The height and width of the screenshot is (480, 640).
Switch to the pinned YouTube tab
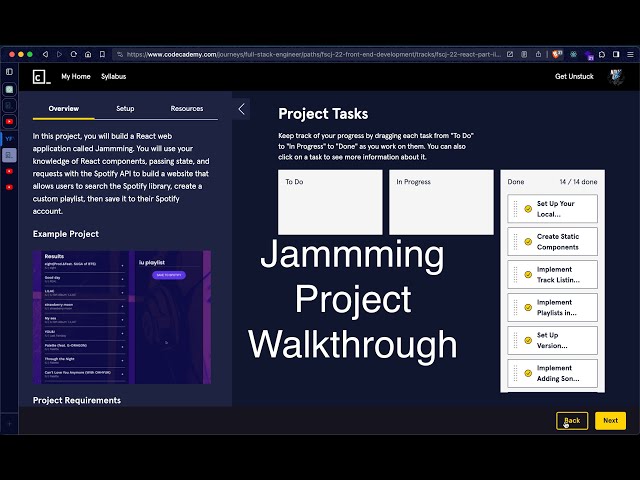(x=9, y=122)
